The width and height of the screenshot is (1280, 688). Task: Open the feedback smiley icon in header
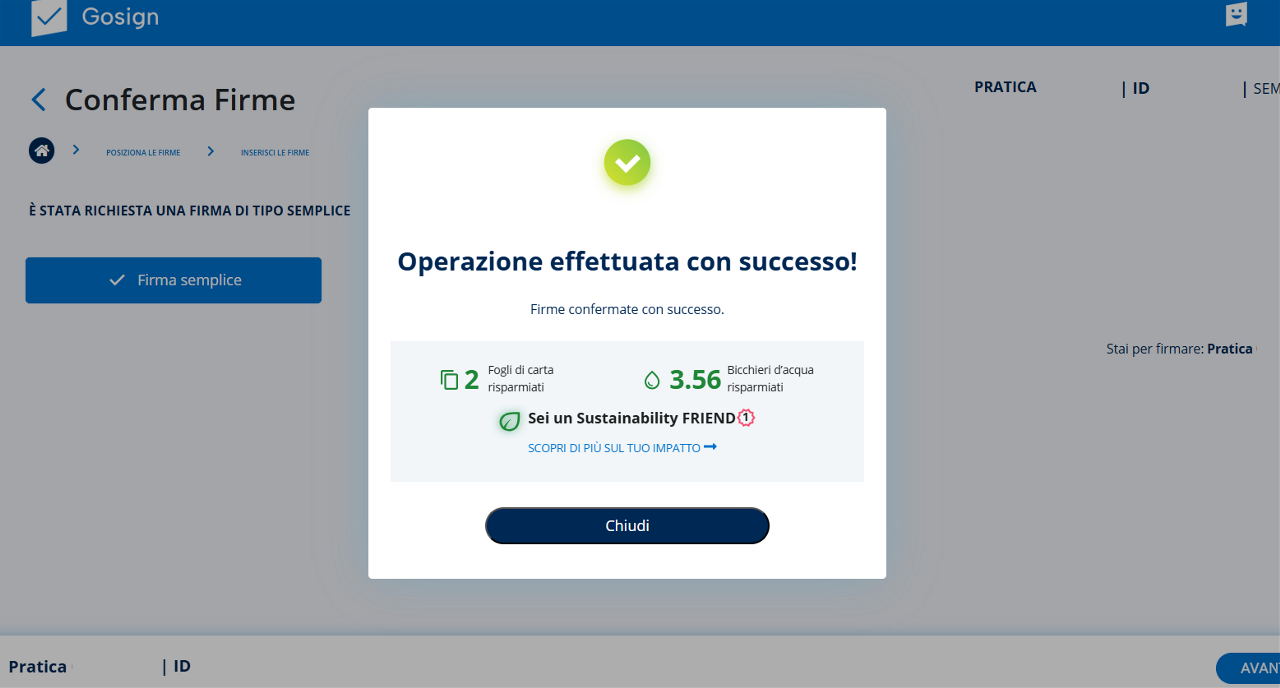pyautogui.click(x=1237, y=15)
